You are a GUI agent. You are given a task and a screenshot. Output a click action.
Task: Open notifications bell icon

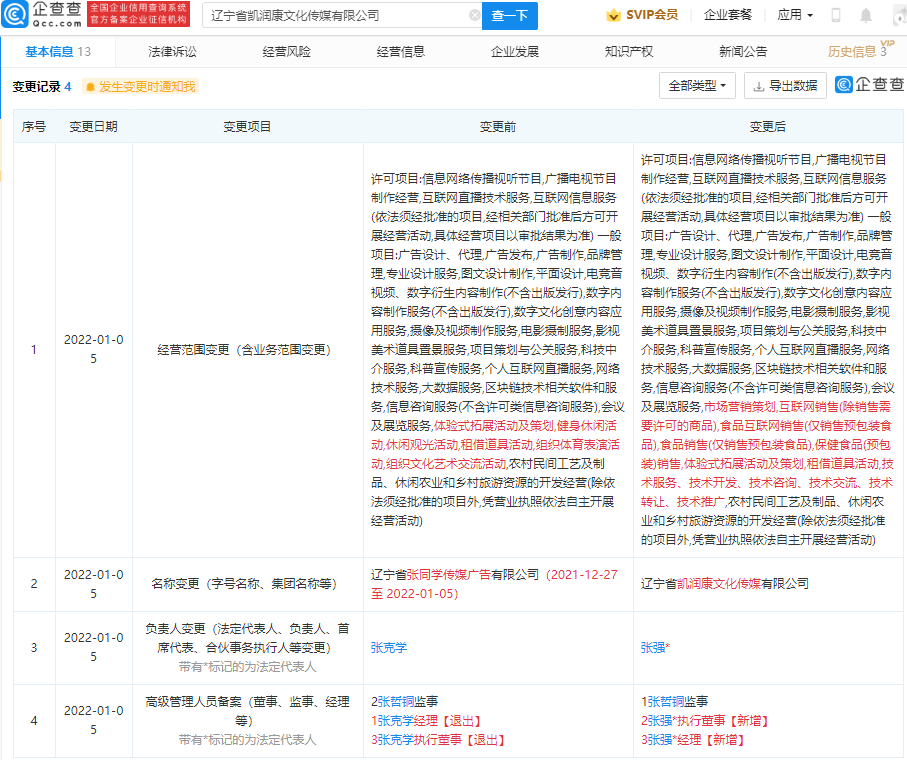[x=865, y=16]
